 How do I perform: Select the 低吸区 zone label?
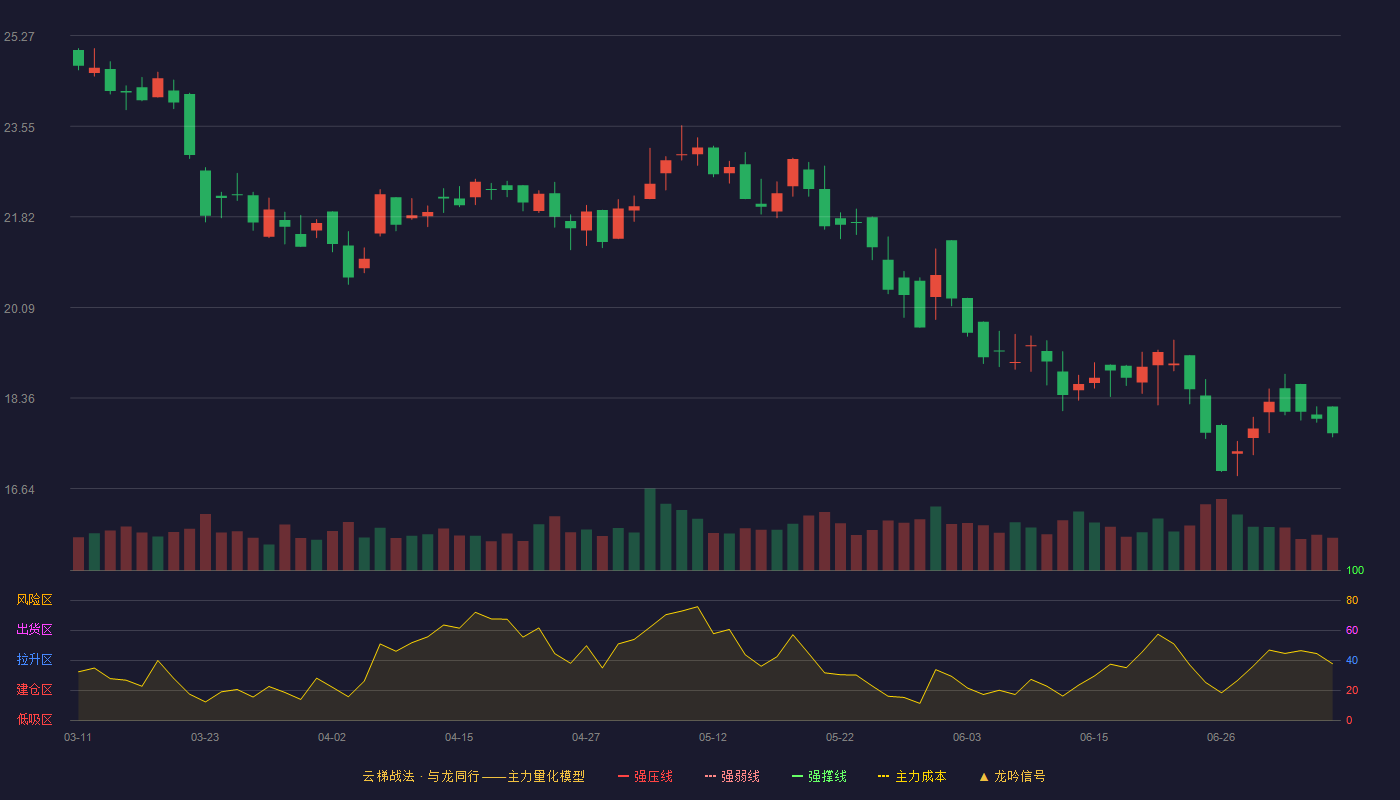pyautogui.click(x=34, y=719)
